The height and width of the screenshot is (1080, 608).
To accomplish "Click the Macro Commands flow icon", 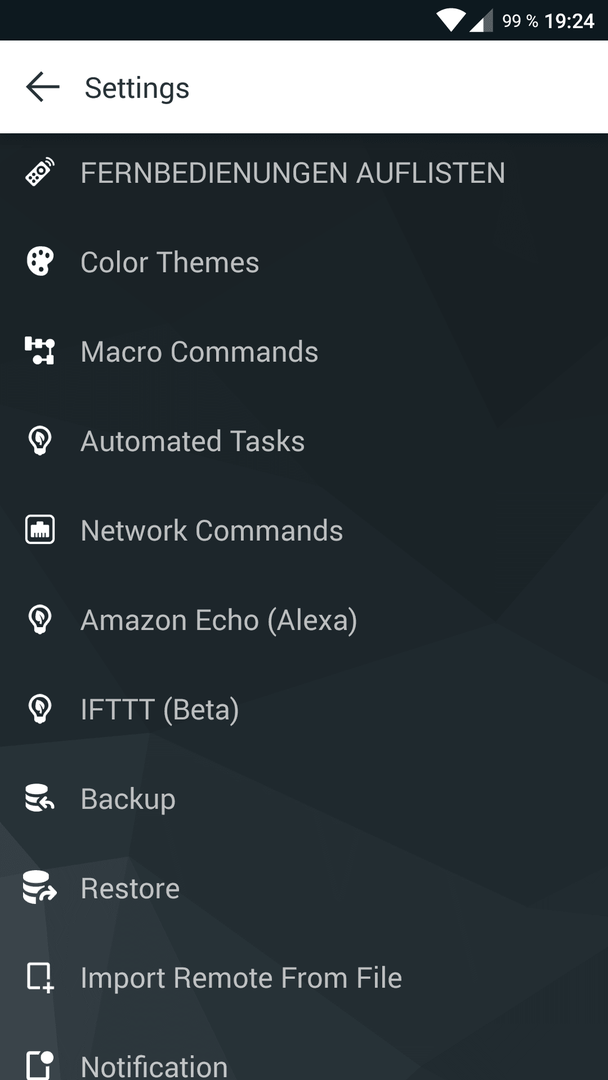I will tap(40, 351).
